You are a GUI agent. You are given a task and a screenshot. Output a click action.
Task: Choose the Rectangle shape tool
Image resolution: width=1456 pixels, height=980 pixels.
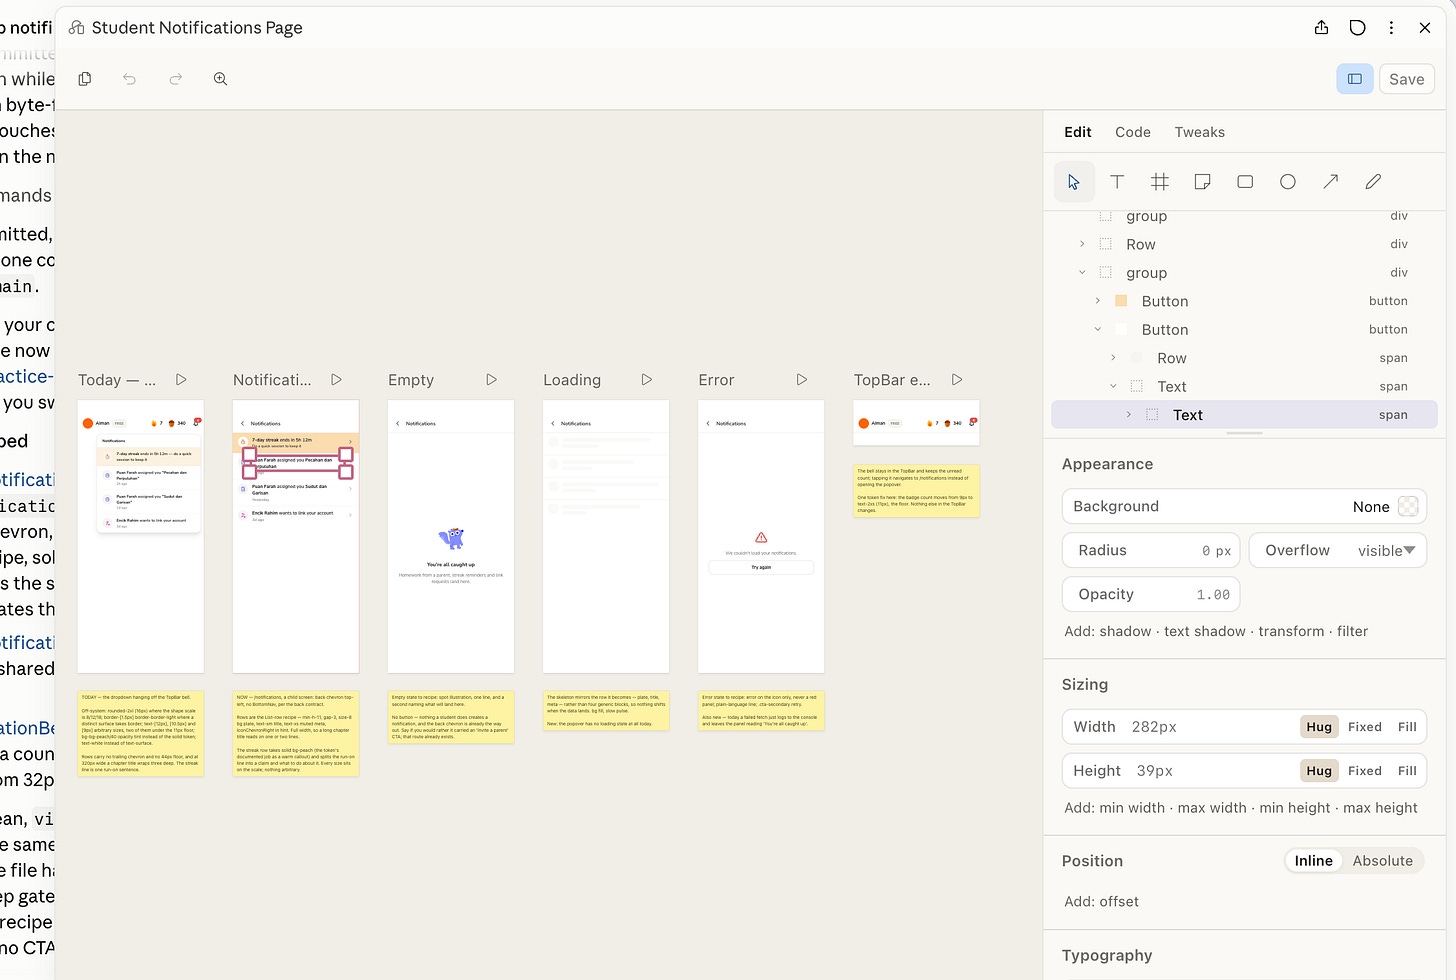pyautogui.click(x=1245, y=182)
